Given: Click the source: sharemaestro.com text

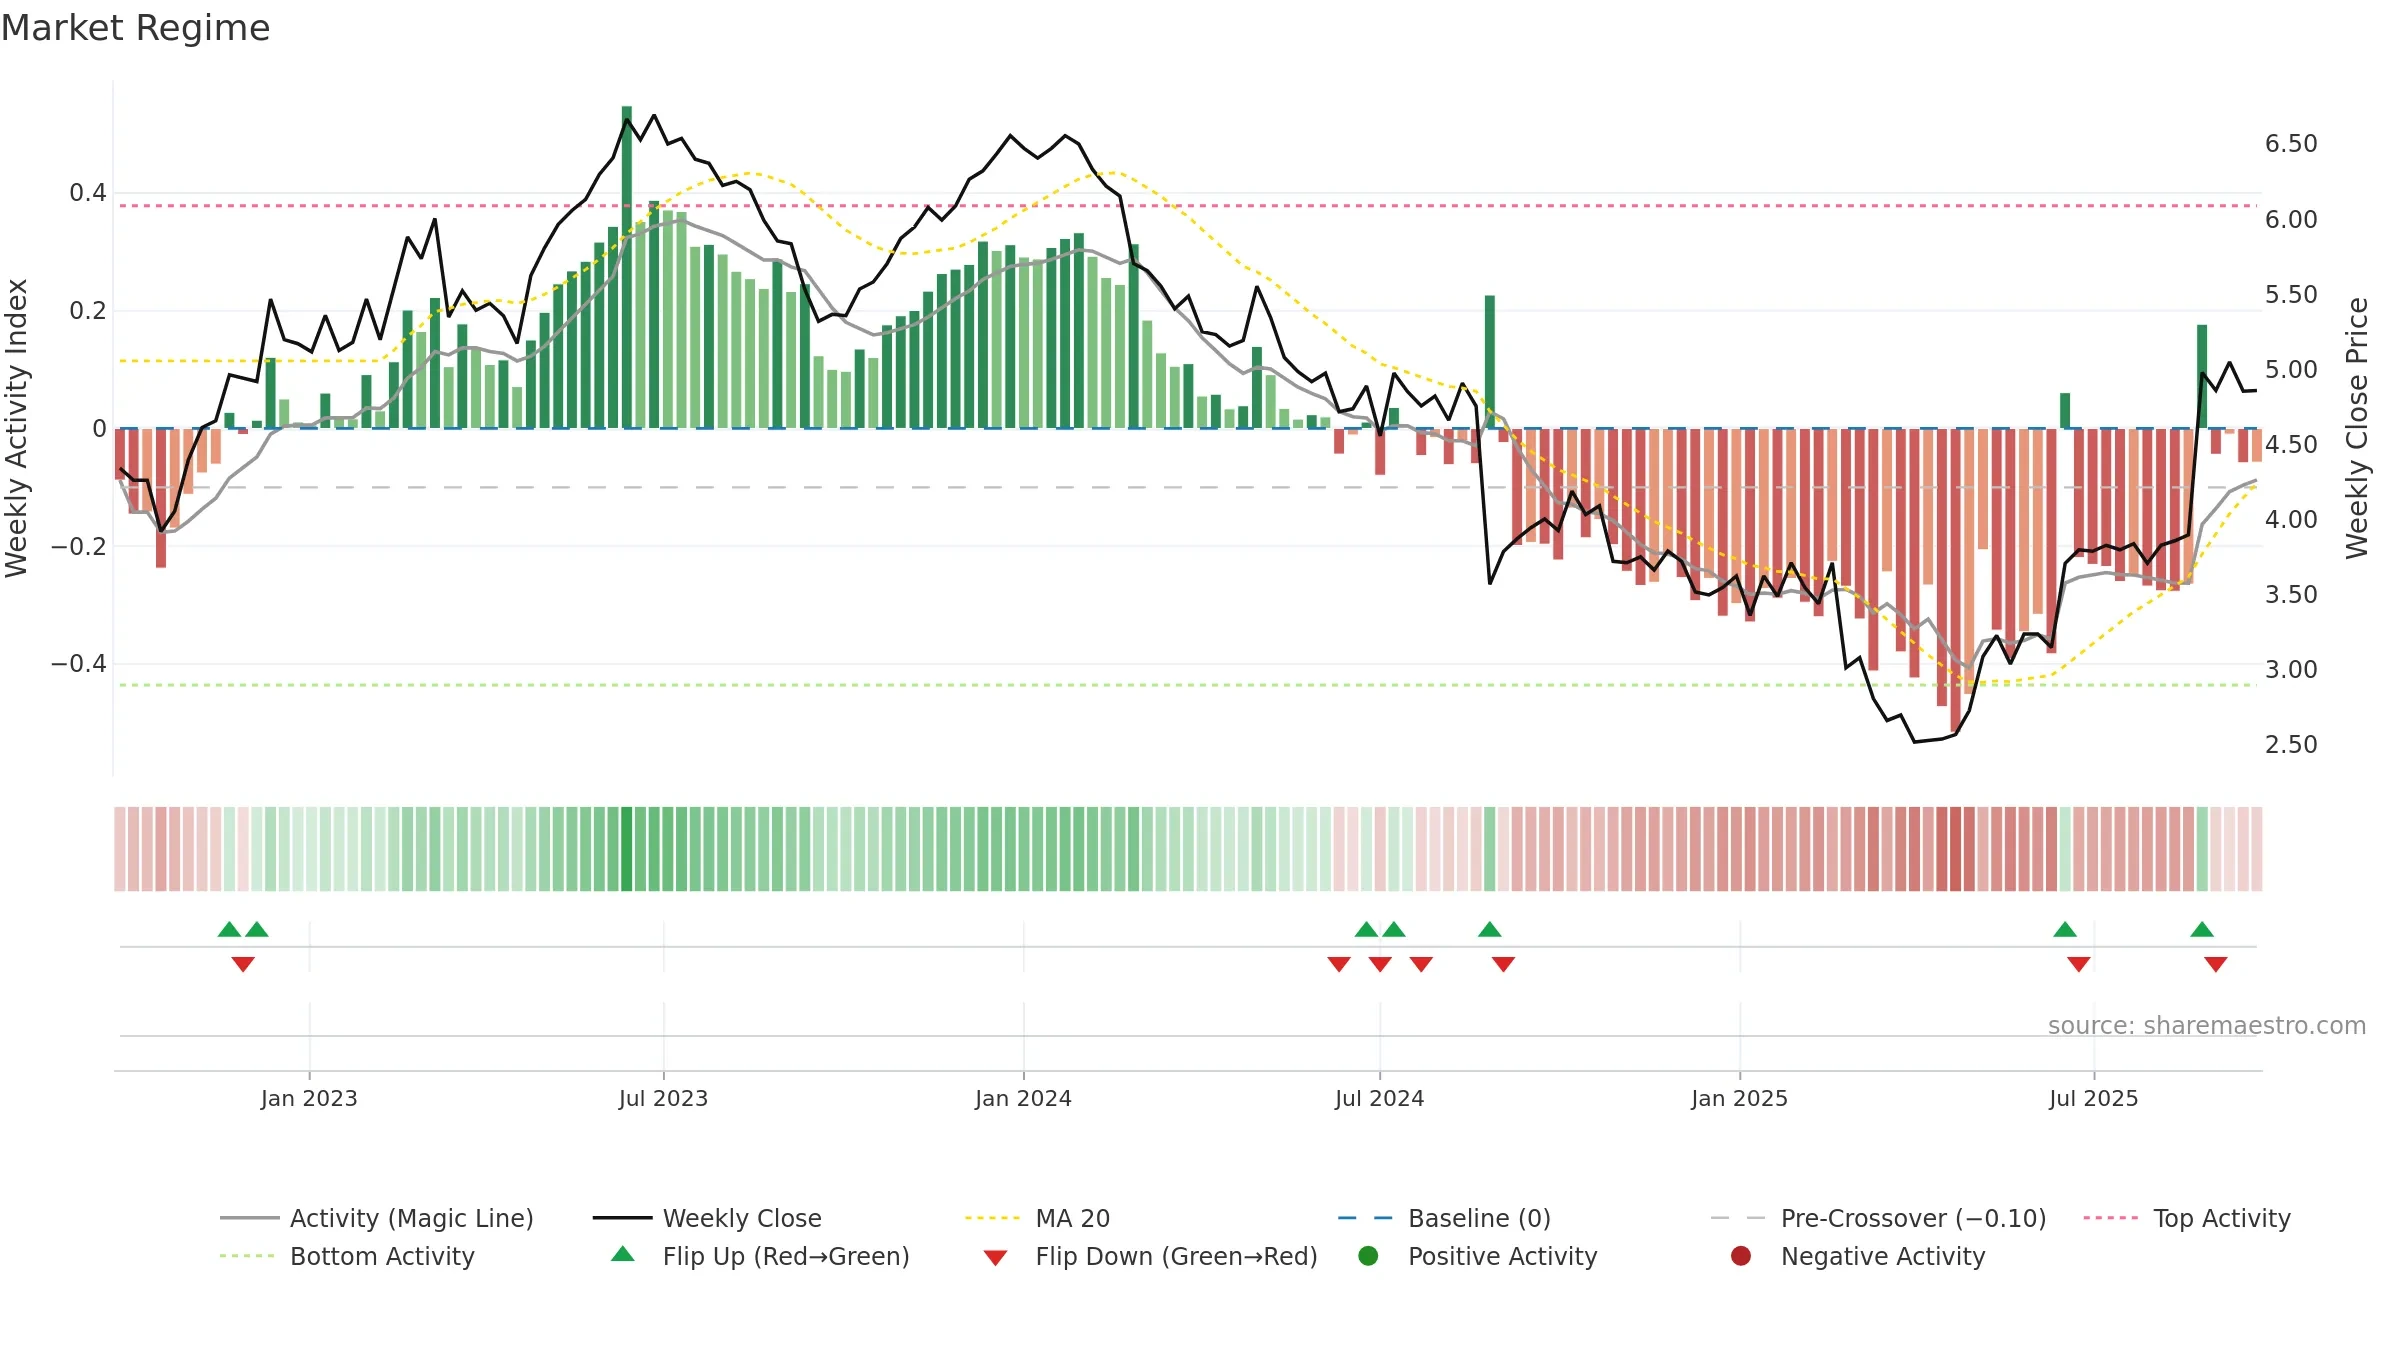Looking at the screenshot, I should (2207, 1025).
